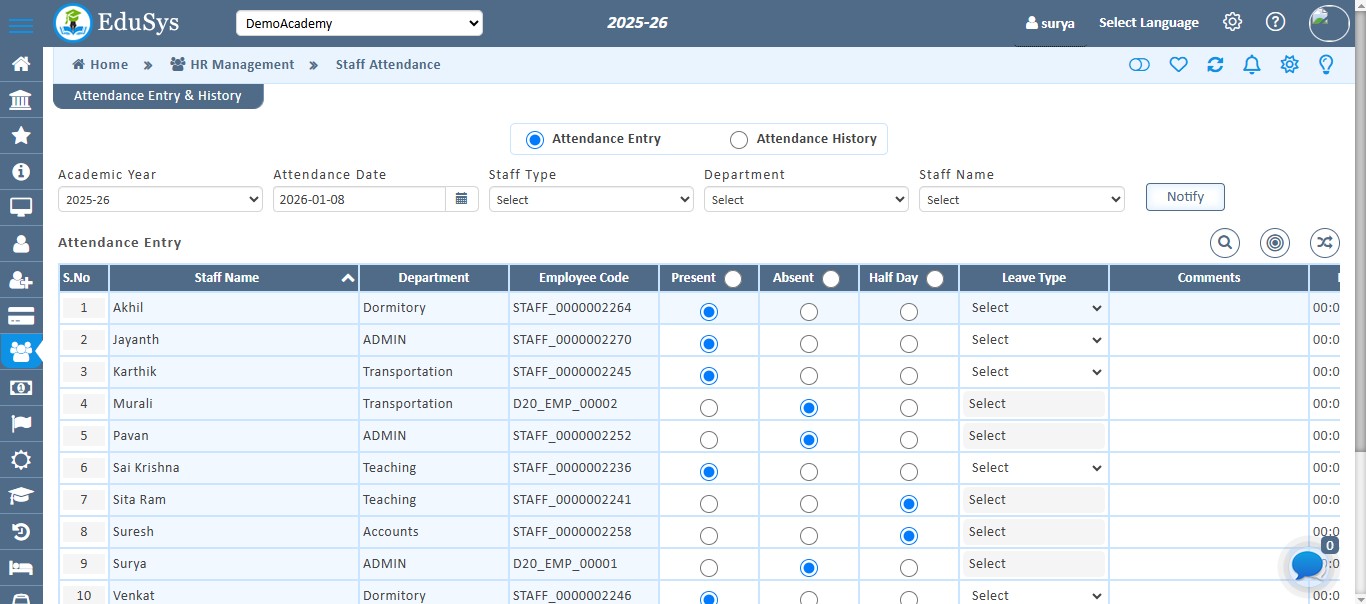Mark Akhil as Absent
The height and width of the screenshot is (604, 1366).
click(809, 312)
